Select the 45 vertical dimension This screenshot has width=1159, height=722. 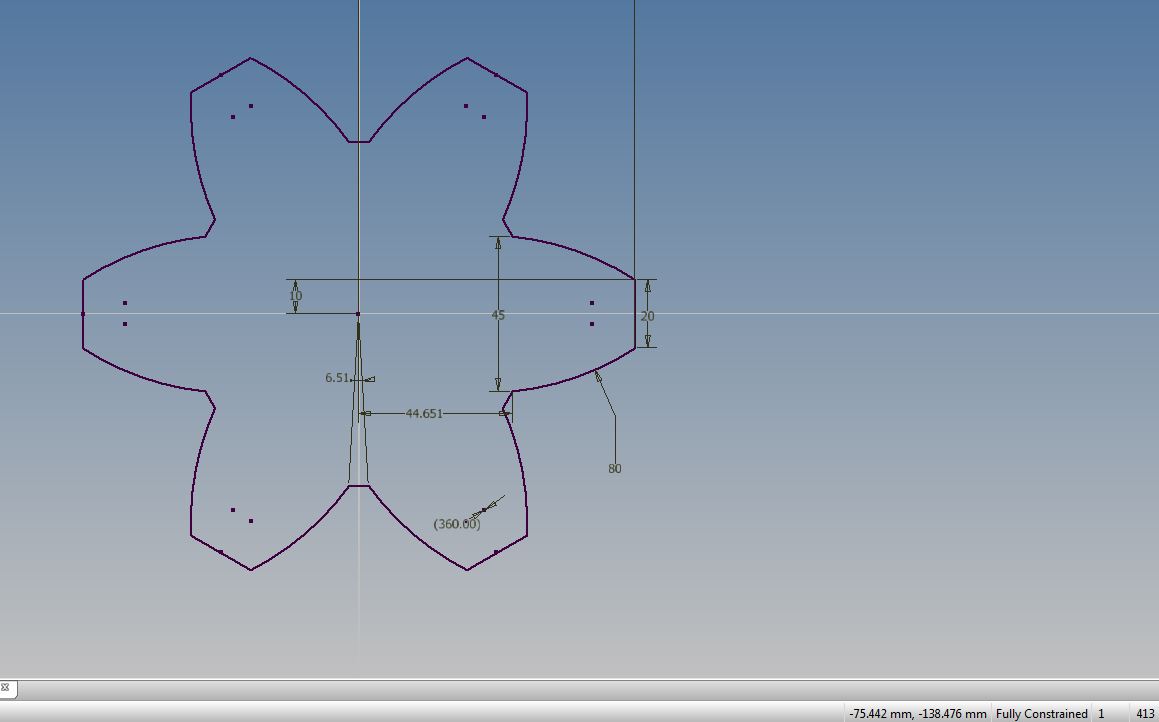pos(498,315)
